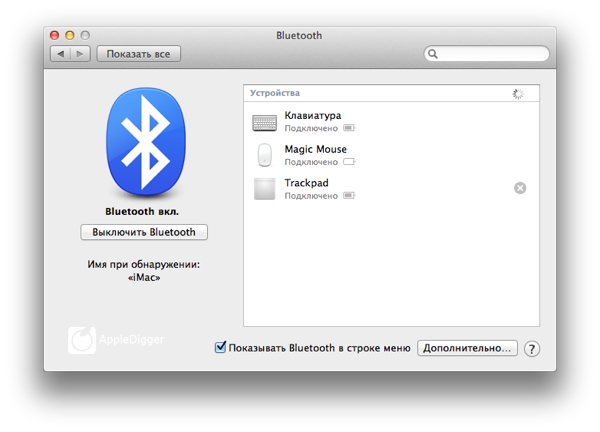Select the Trackpad device icon
Screen dimensions: 600x432
pos(265,189)
